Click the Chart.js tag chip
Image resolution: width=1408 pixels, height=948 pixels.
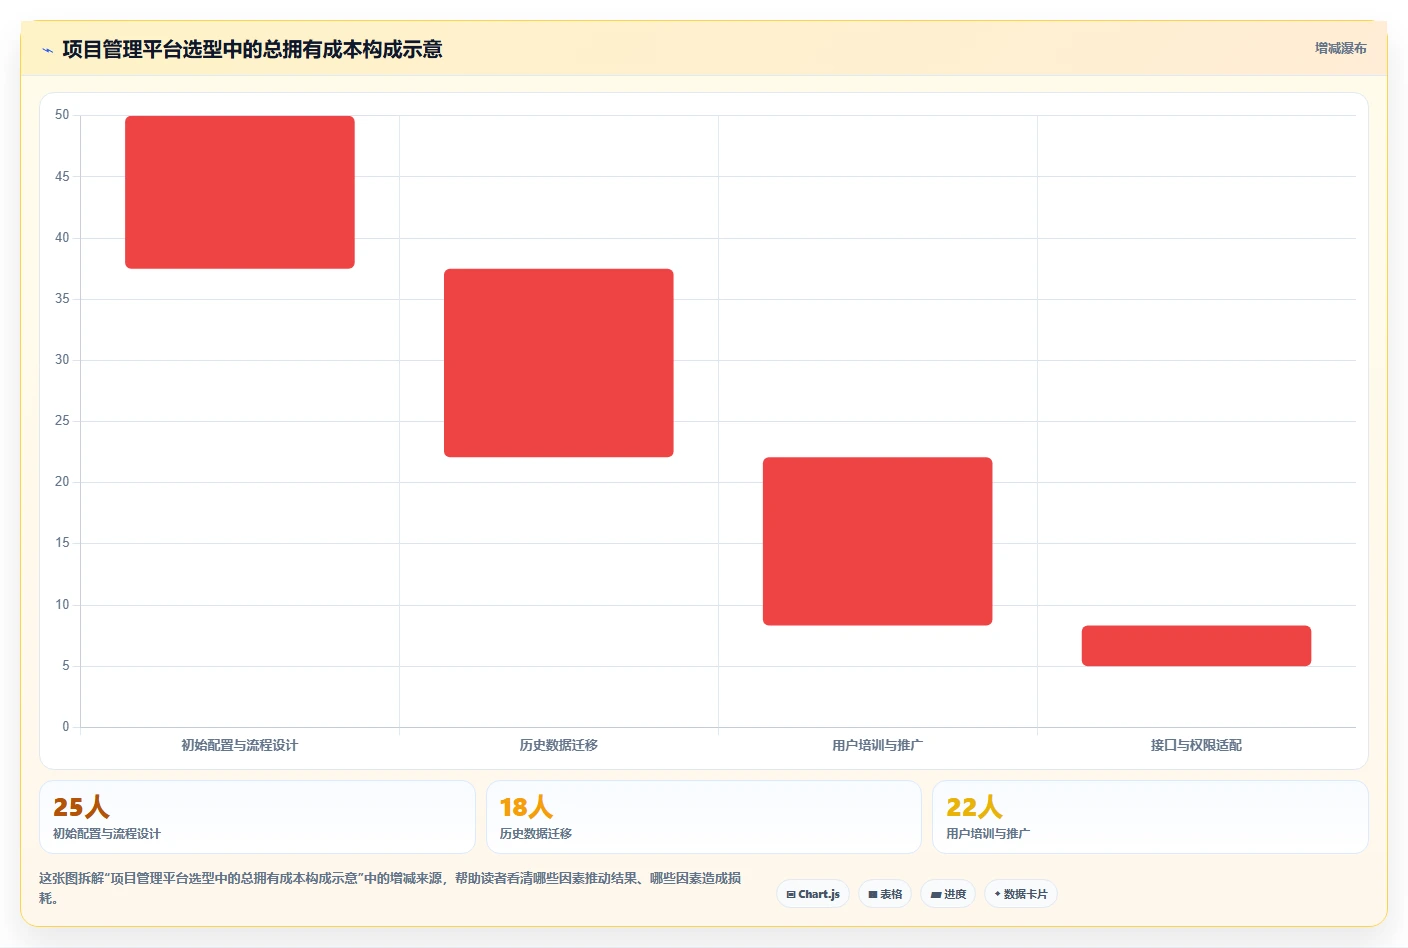[x=813, y=894]
